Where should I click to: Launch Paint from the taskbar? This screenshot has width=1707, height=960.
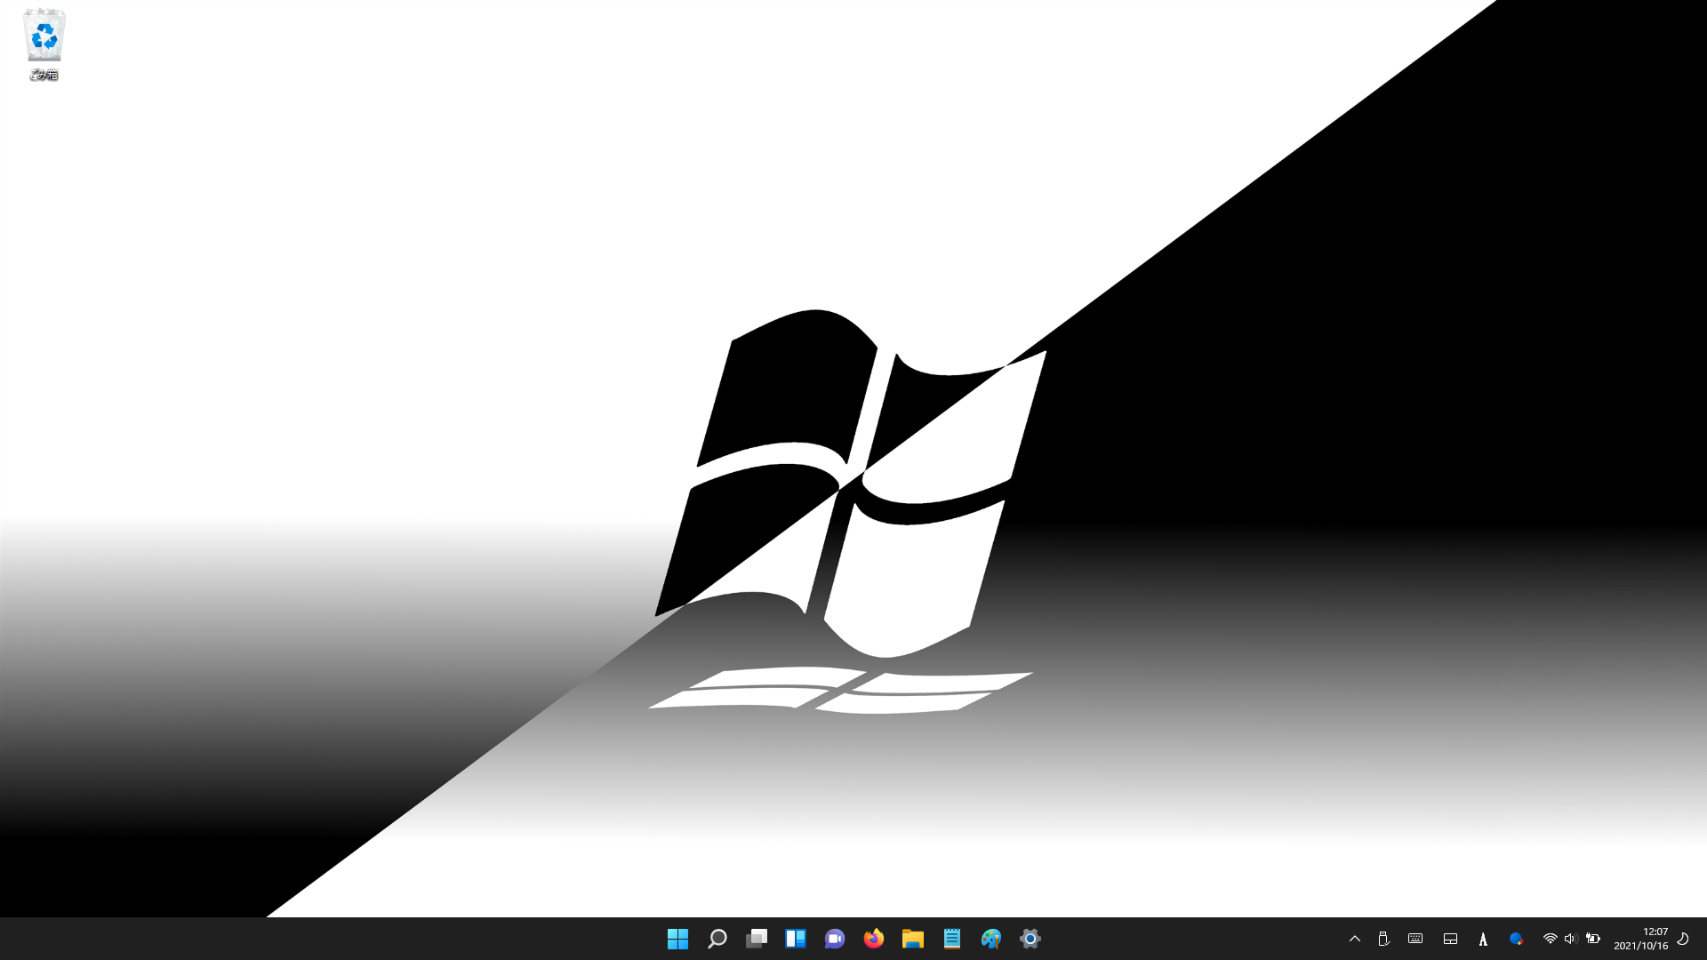(x=991, y=939)
